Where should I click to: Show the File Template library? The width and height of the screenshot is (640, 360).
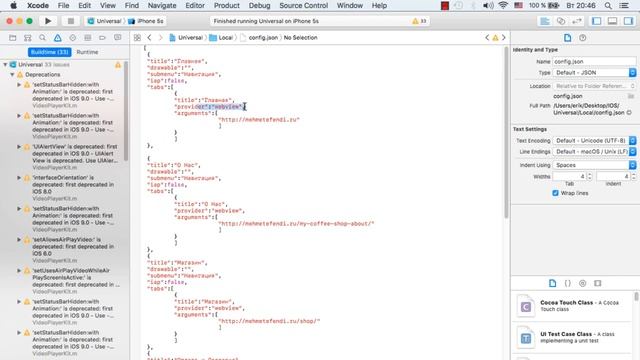552,283
